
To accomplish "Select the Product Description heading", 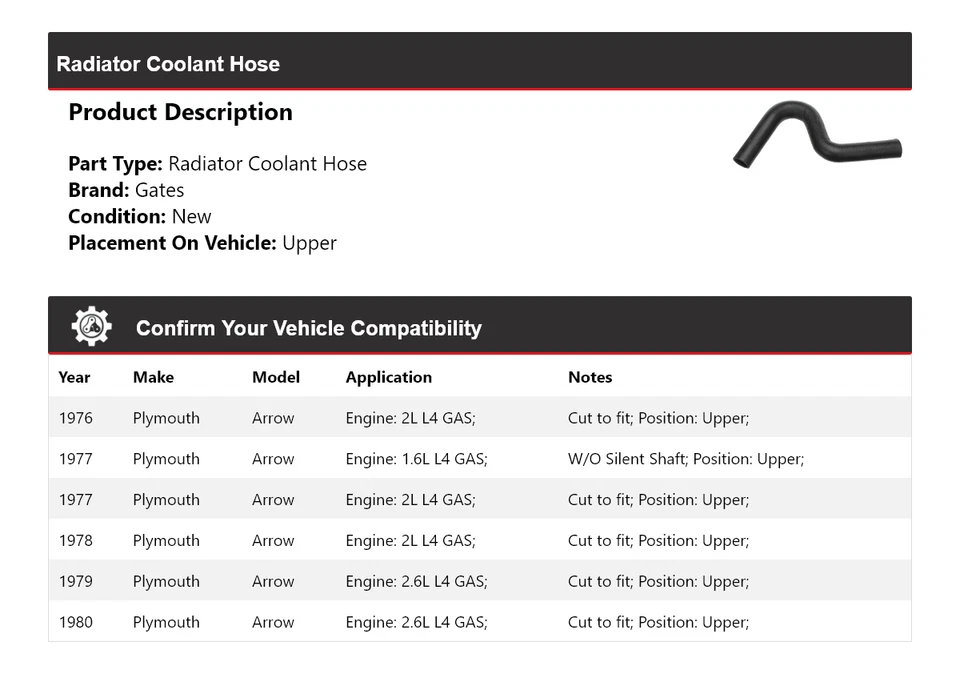I will pyautogui.click(x=180, y=112).
